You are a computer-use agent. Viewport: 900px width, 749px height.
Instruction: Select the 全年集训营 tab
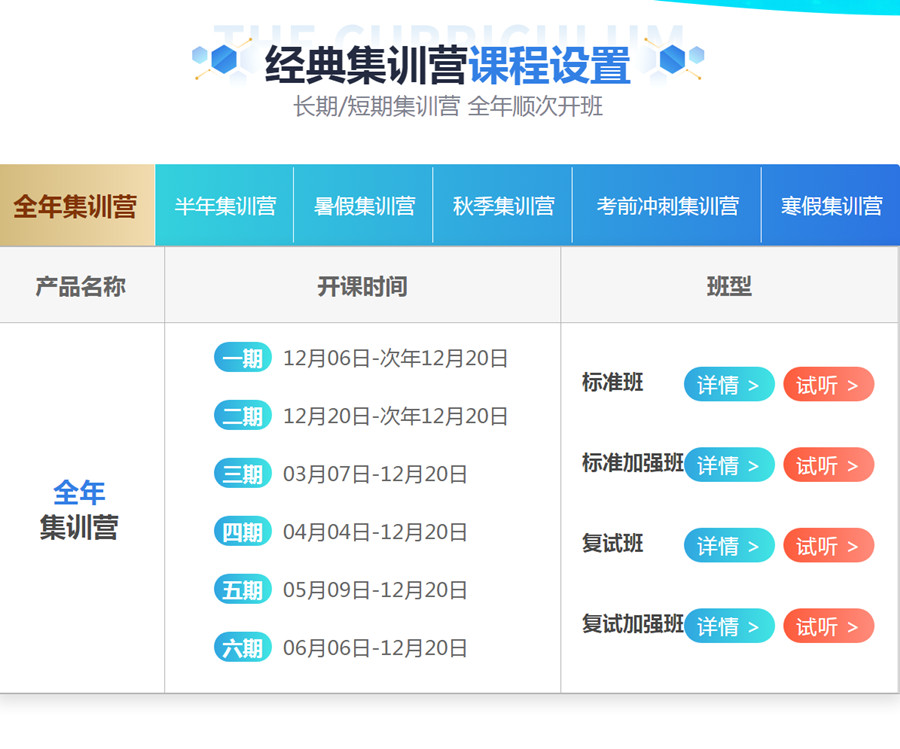[x=76, y=206]
